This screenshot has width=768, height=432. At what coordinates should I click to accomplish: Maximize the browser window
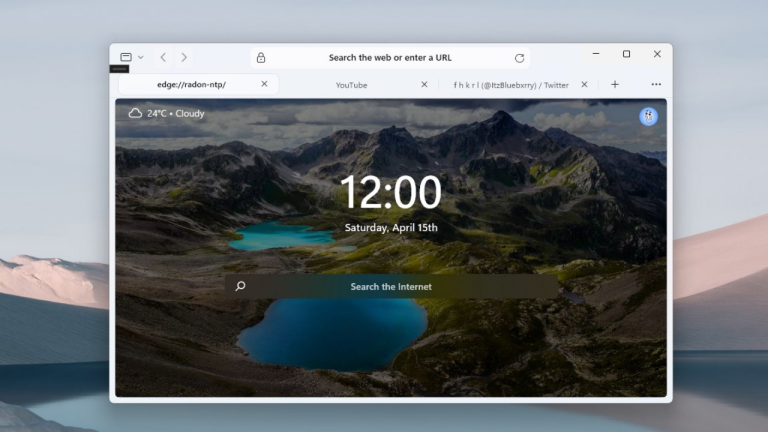pos(626,54)
